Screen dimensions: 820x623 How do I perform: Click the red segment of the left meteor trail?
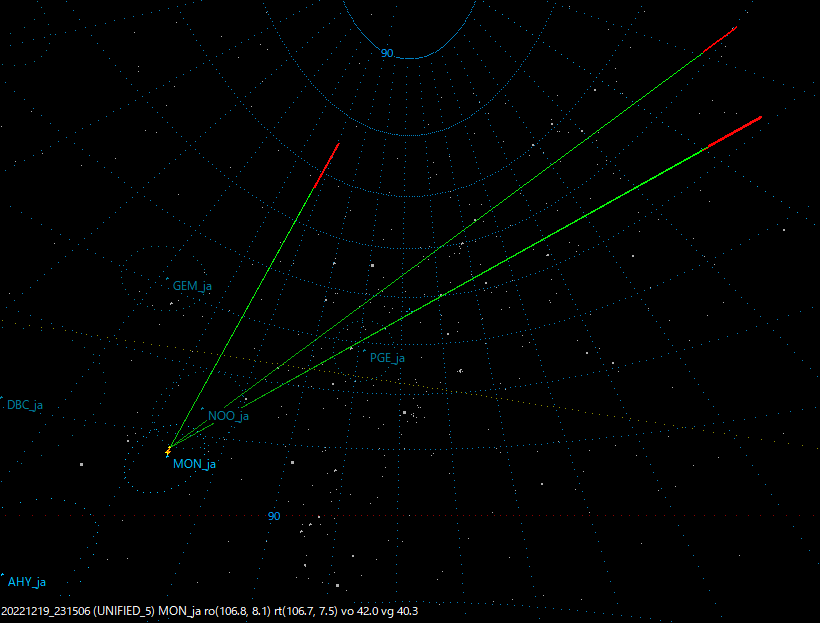pos(327,165)
